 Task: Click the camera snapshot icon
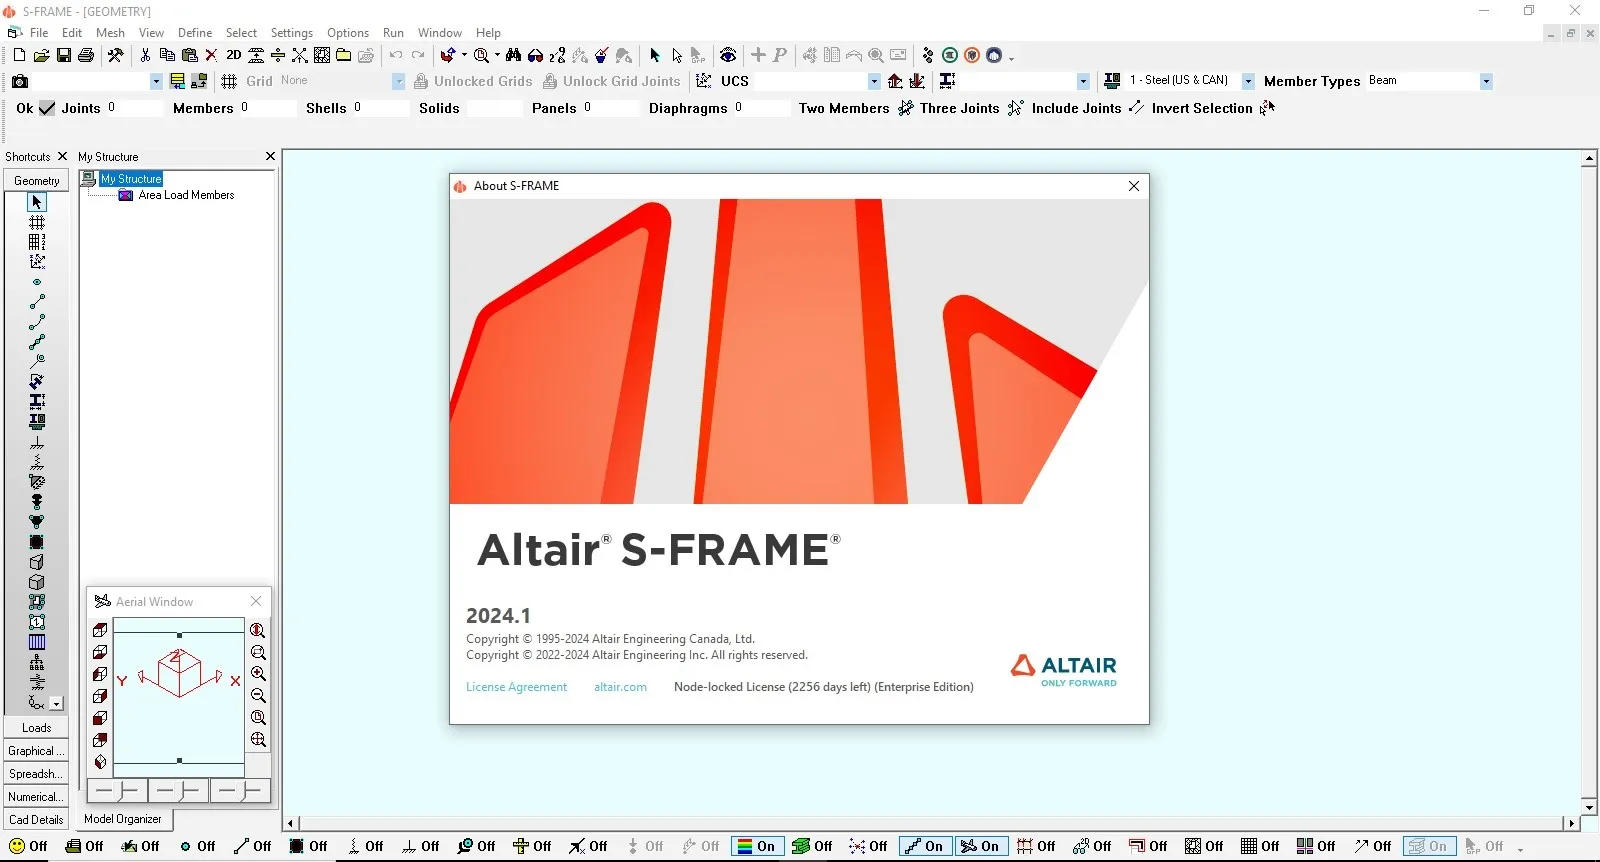point(20,81)
